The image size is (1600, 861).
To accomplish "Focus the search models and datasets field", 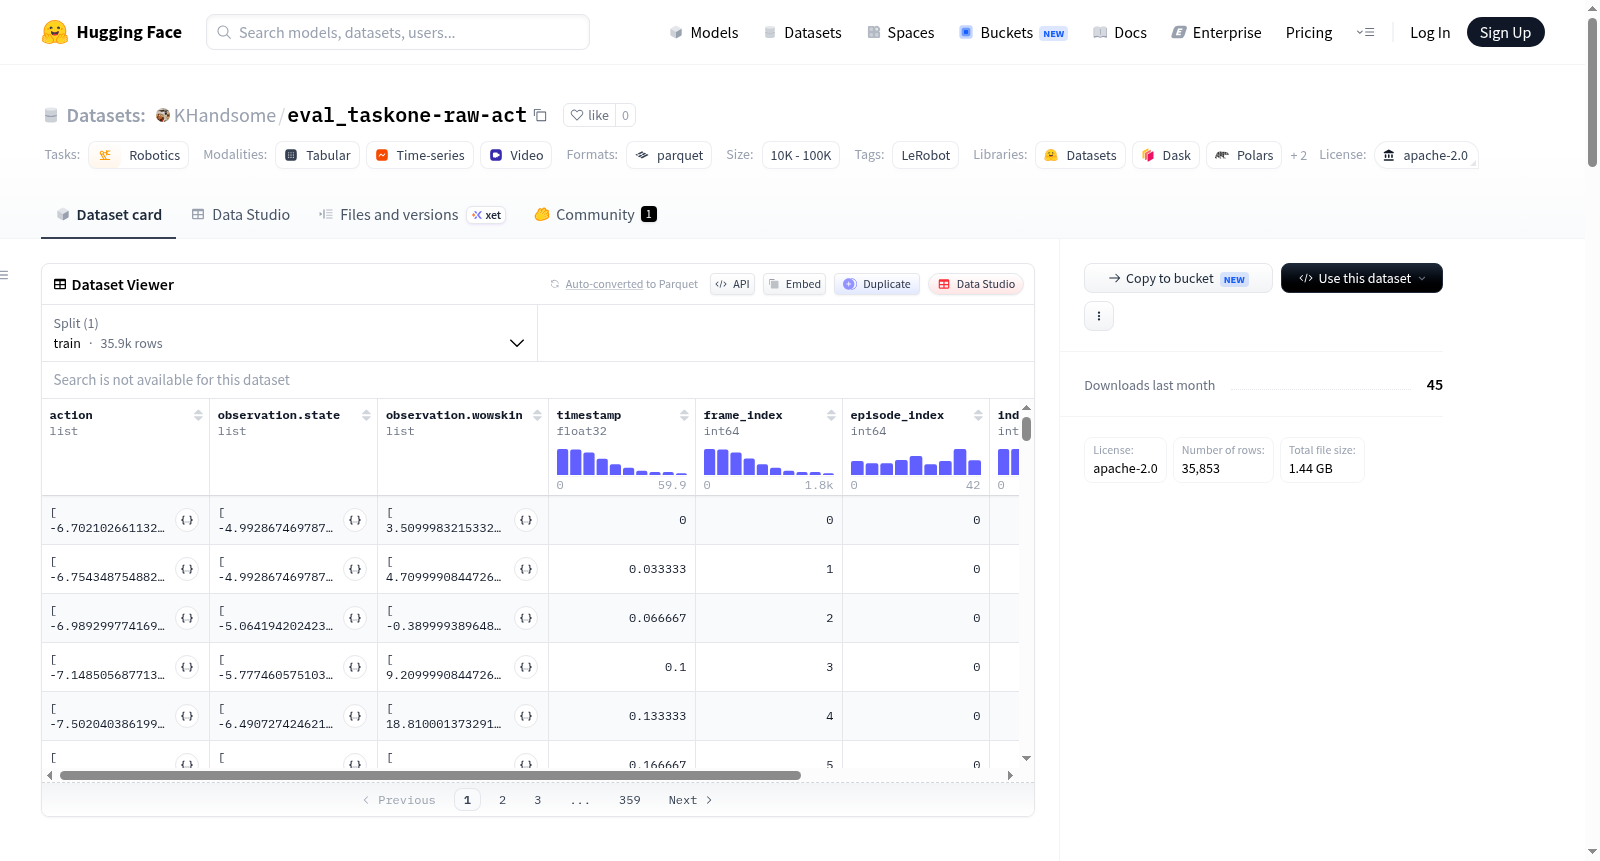I will 398,32.
